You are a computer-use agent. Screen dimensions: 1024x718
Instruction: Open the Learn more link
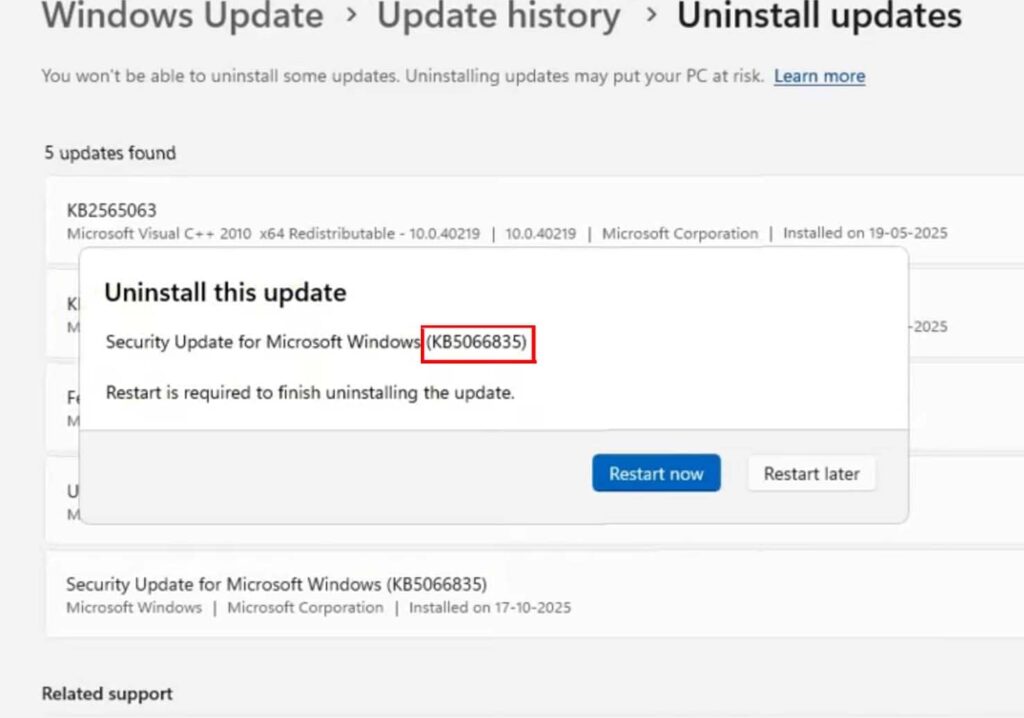[x=818, y=76]
